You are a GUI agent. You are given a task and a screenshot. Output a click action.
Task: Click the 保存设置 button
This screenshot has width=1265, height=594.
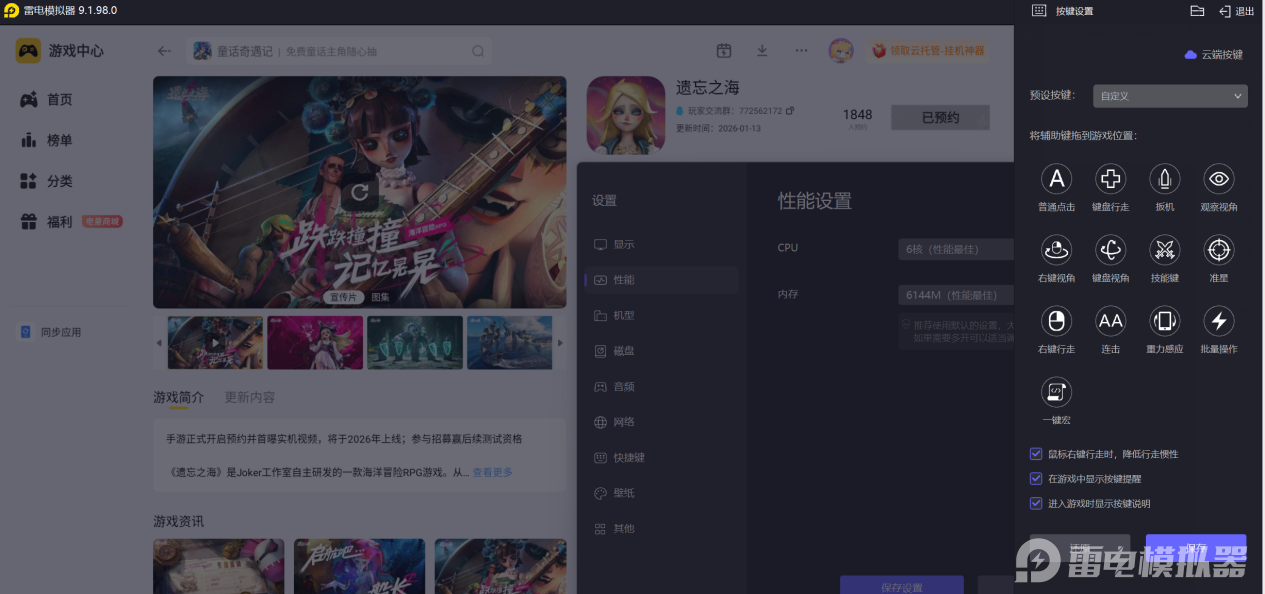[x=901, y=586]
